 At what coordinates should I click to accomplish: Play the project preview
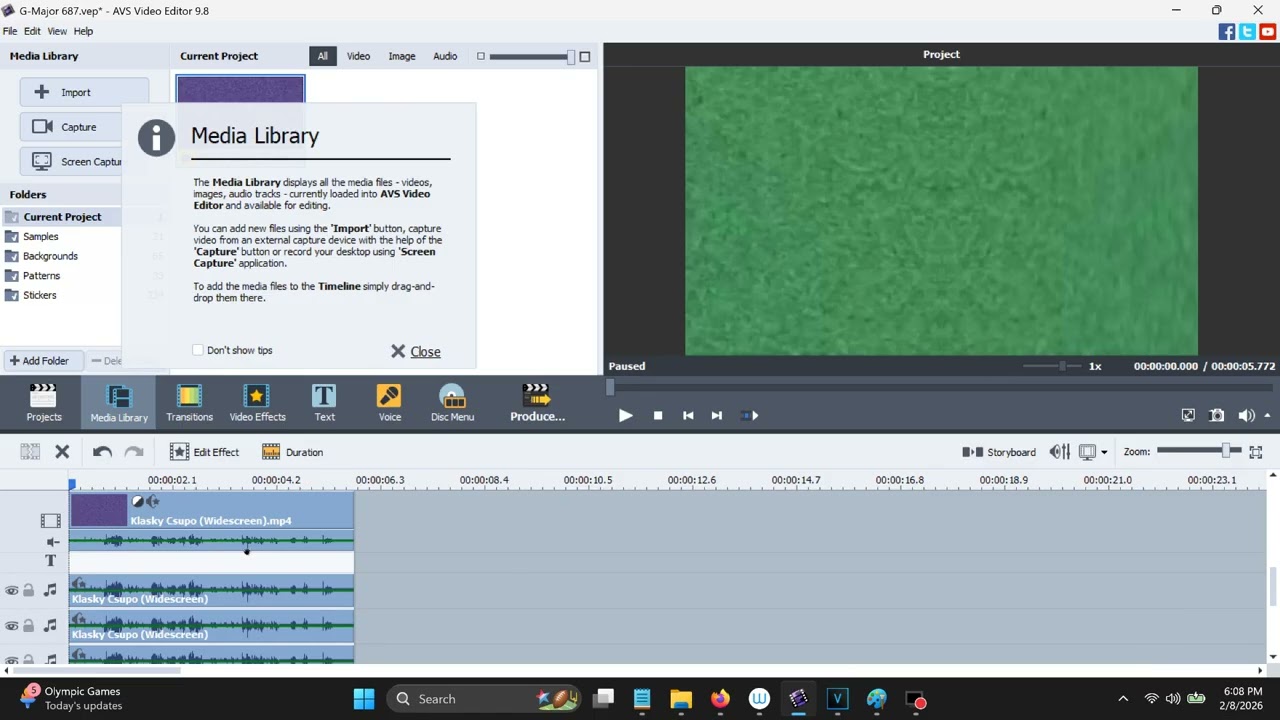(x=625, y=415)
